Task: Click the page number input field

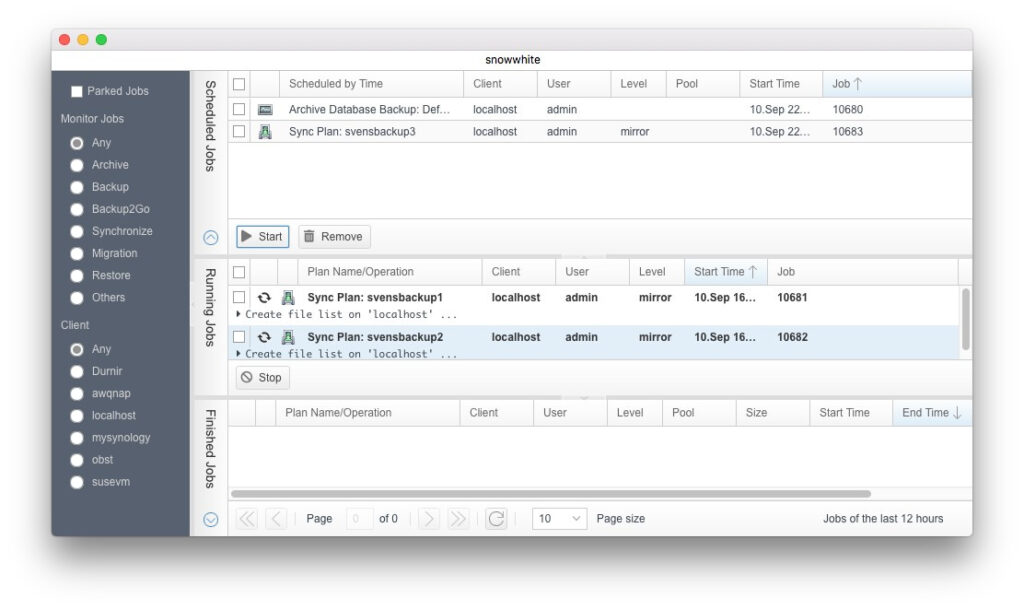Action: coord(359,519)
